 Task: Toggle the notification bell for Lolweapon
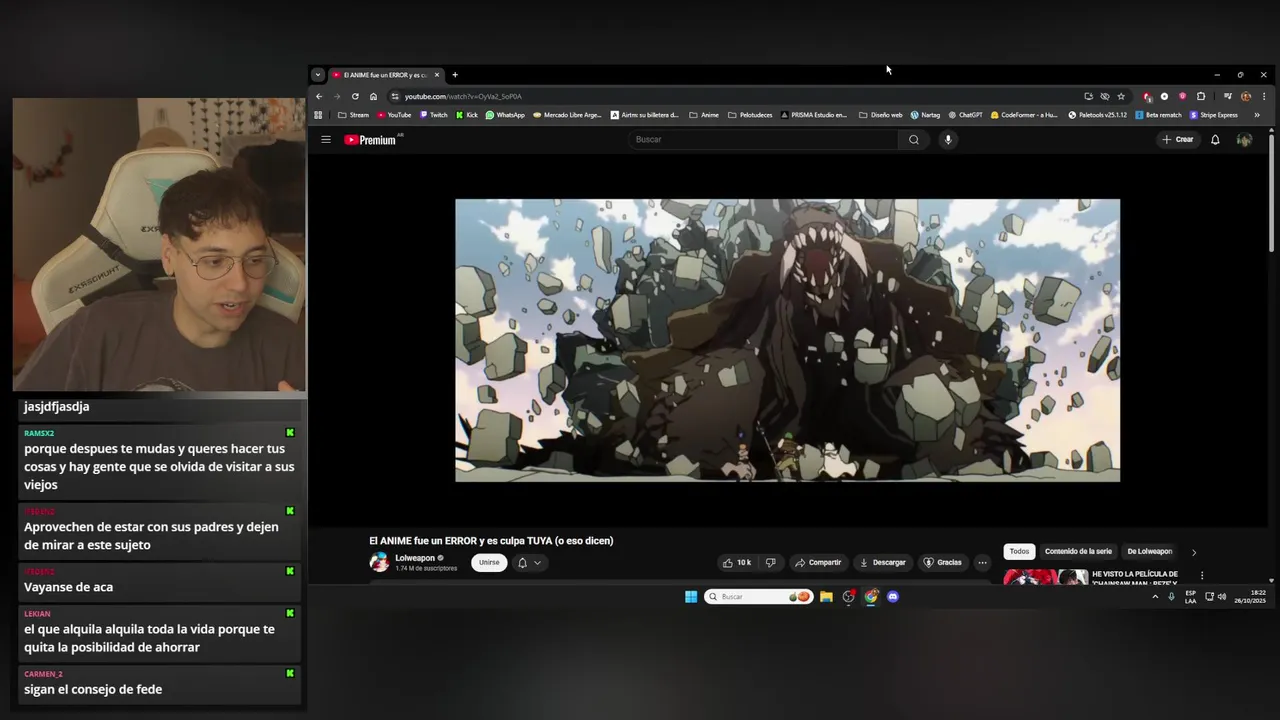(522, 563)
